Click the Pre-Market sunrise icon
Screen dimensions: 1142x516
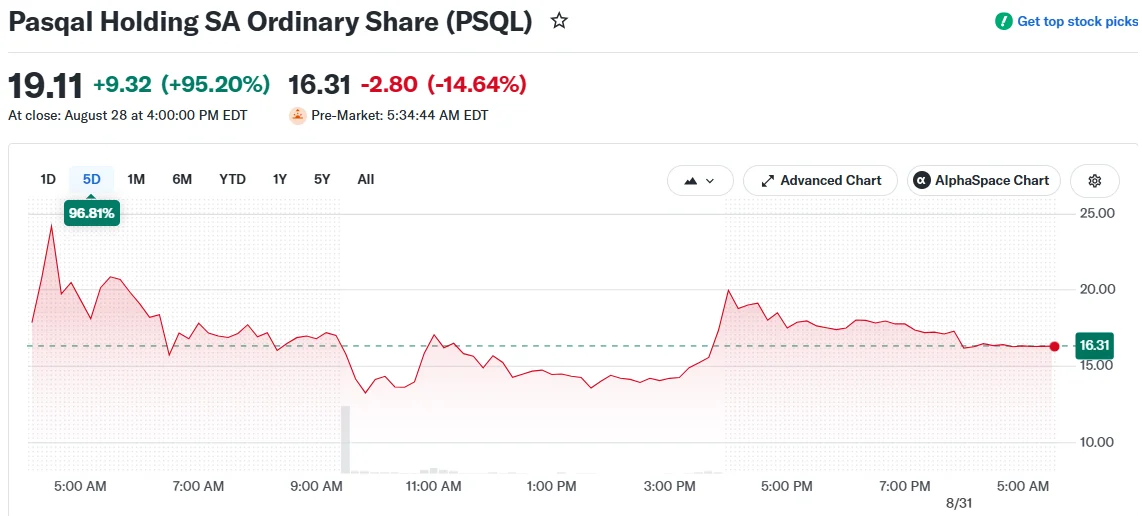click(297, 115)
